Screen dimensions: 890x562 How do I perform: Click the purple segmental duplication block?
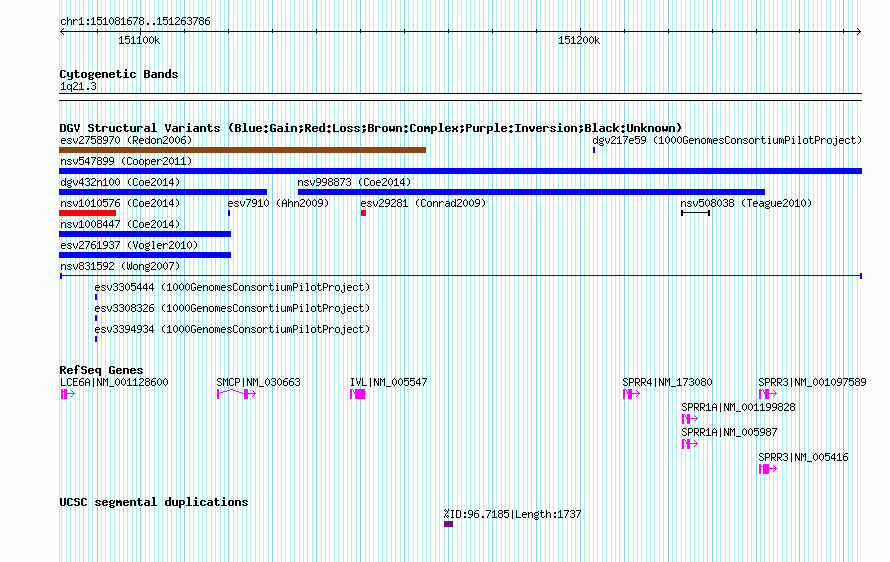[x=448, y=524]
